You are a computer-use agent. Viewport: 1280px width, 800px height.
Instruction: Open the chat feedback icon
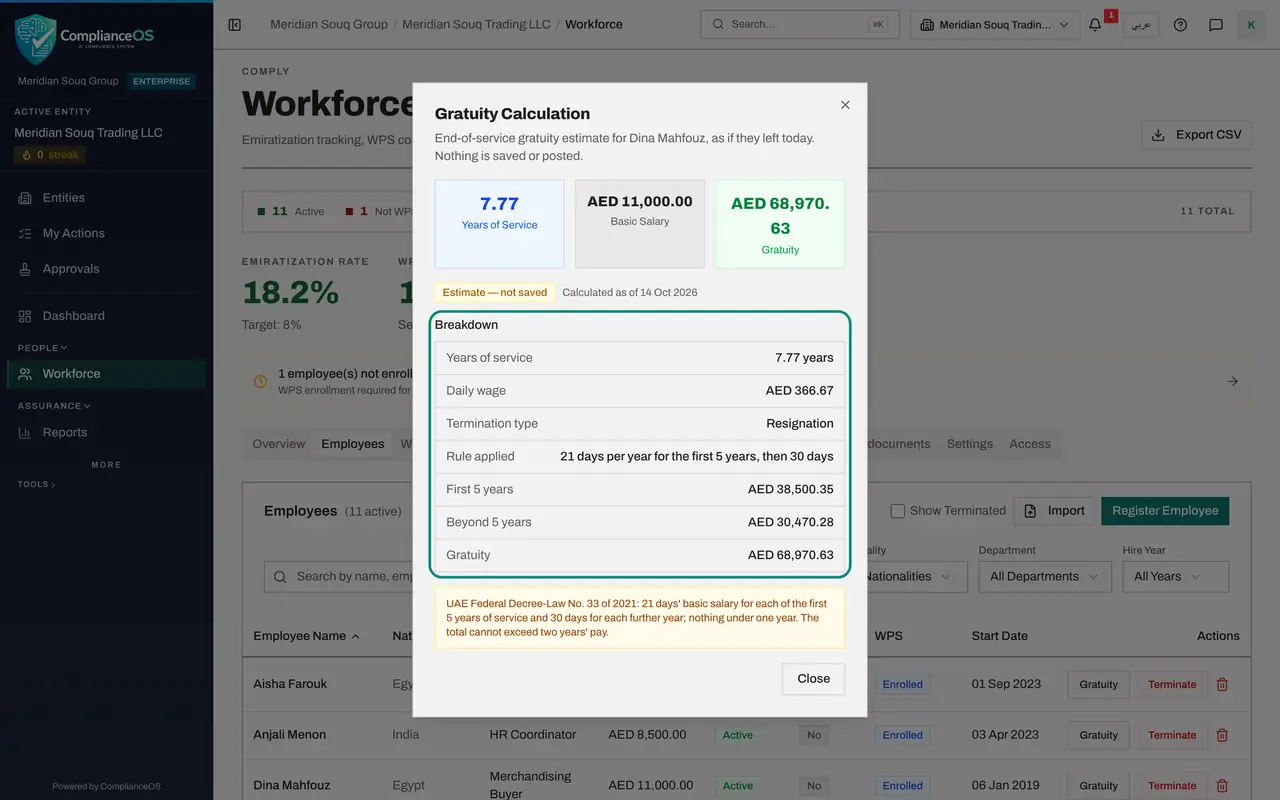pyautogui.click(x=1216, y=25)
